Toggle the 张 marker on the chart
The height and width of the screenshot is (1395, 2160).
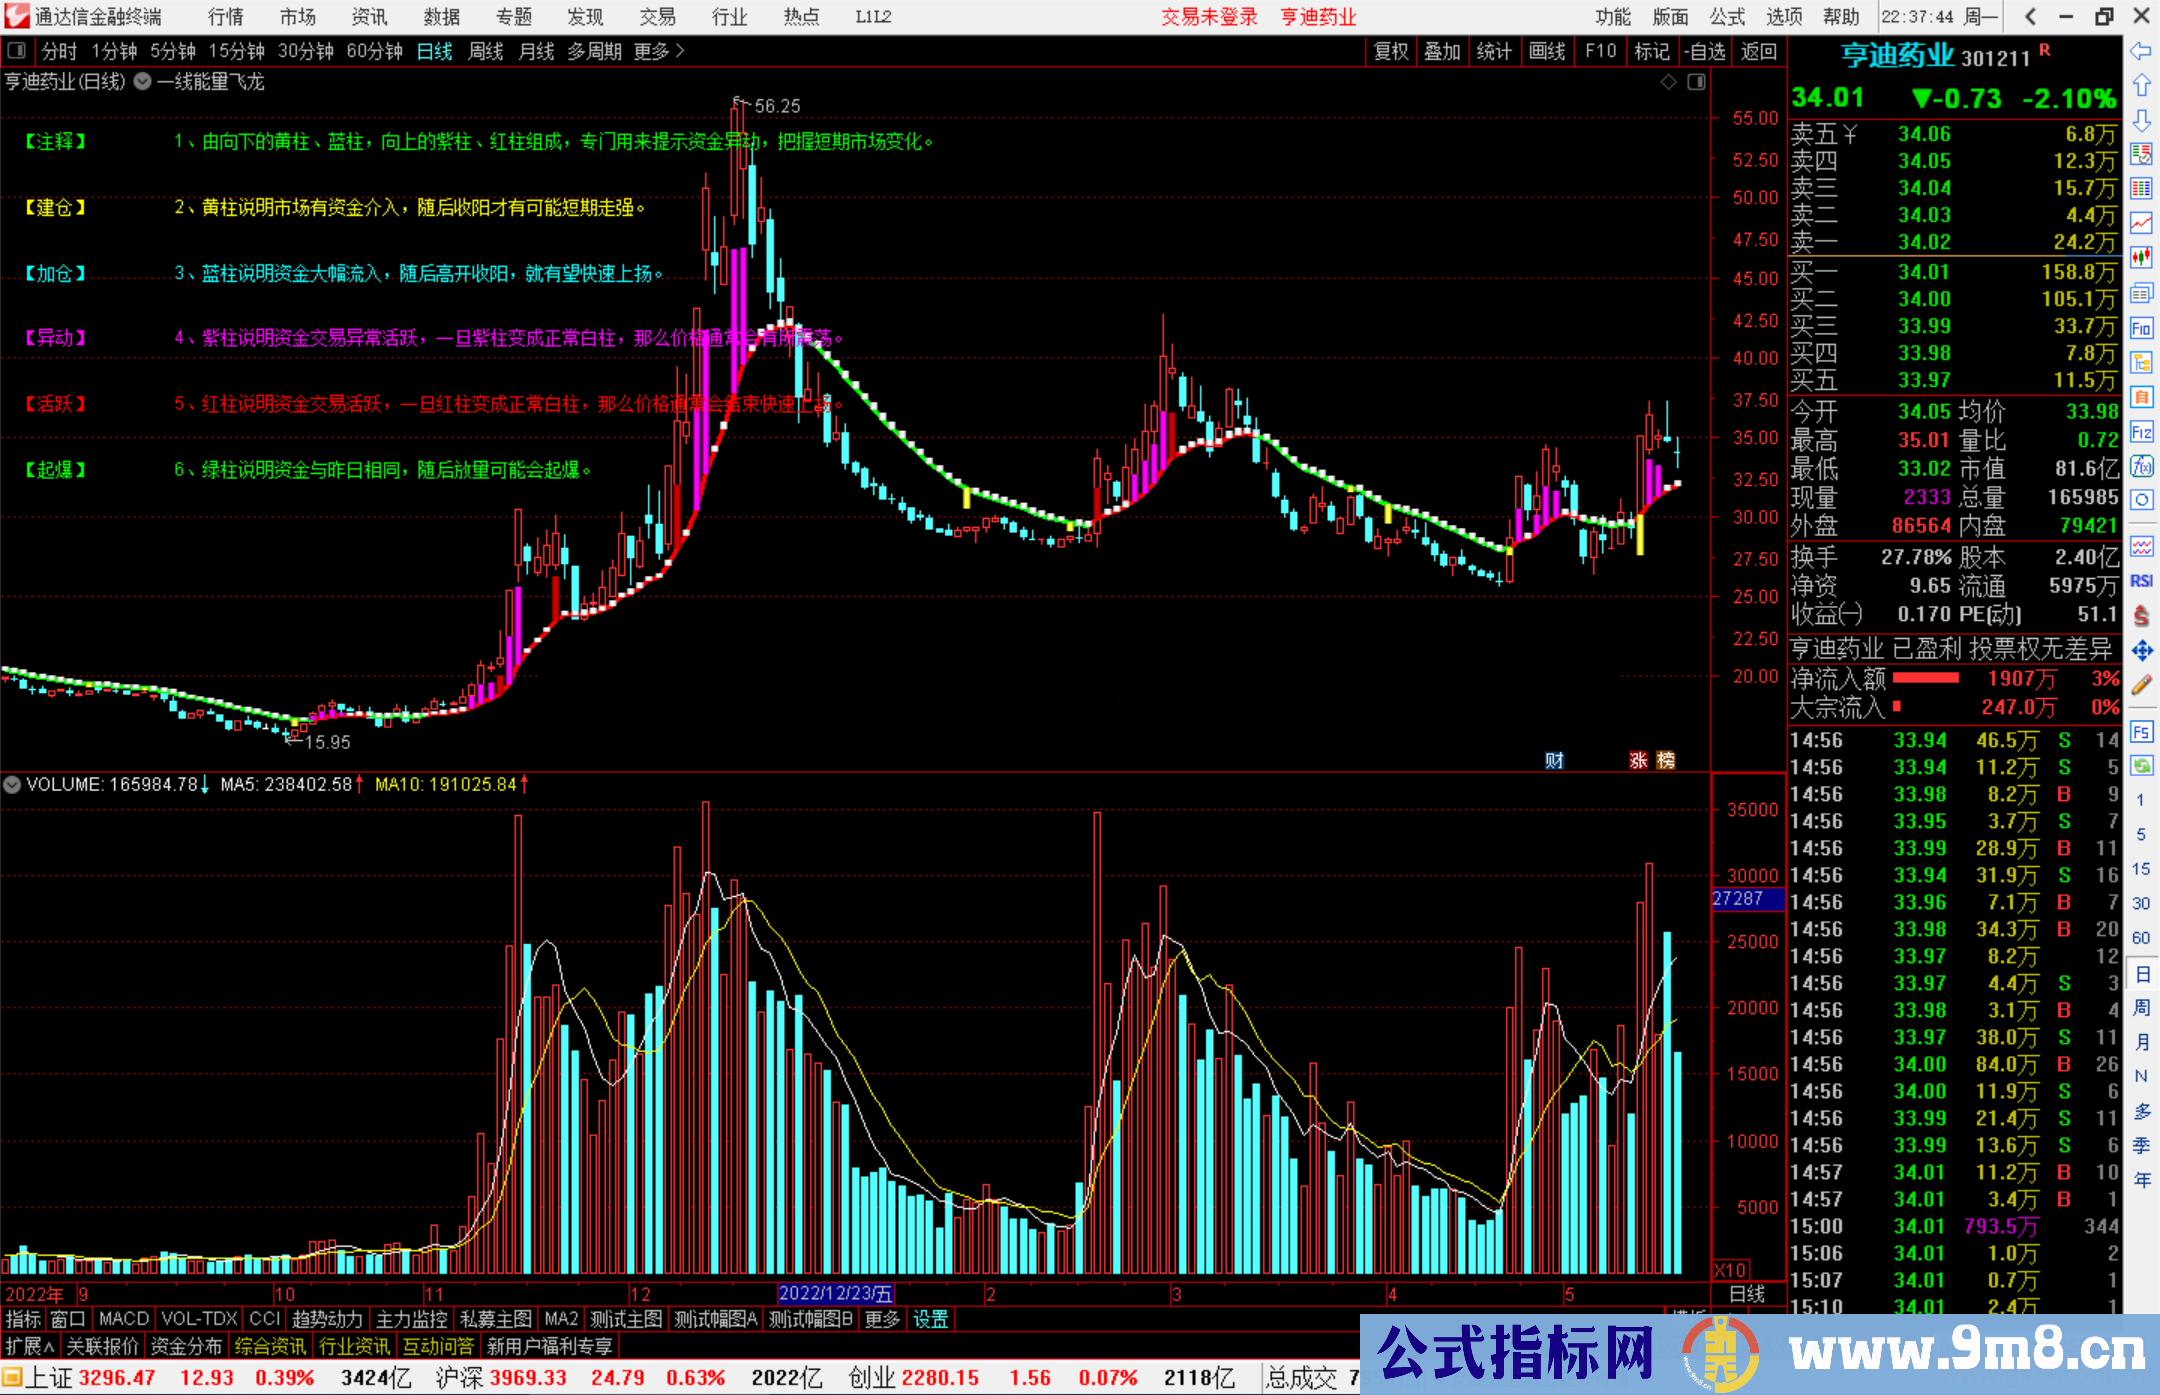pyautogui.click(x=1638, y=760)
